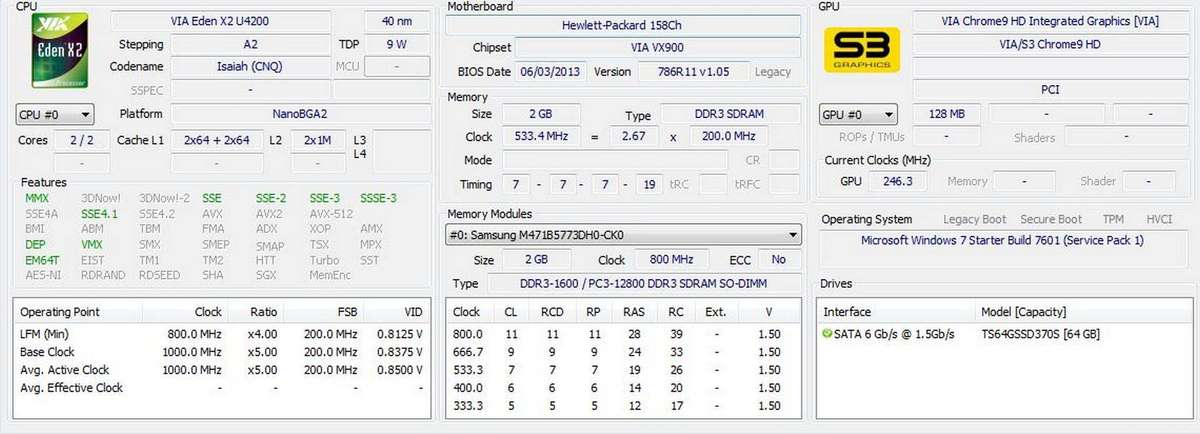Click the Hewlett-Packard 158Ch motherboard field

(x=623, y=24)
